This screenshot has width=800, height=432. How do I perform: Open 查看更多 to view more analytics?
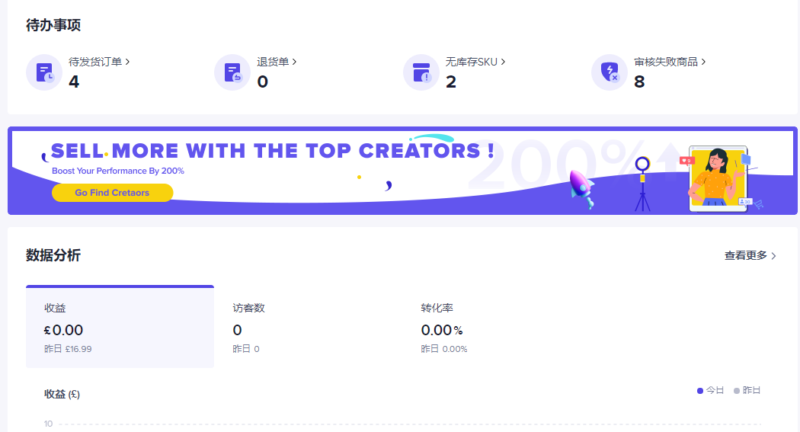(750, 256)
